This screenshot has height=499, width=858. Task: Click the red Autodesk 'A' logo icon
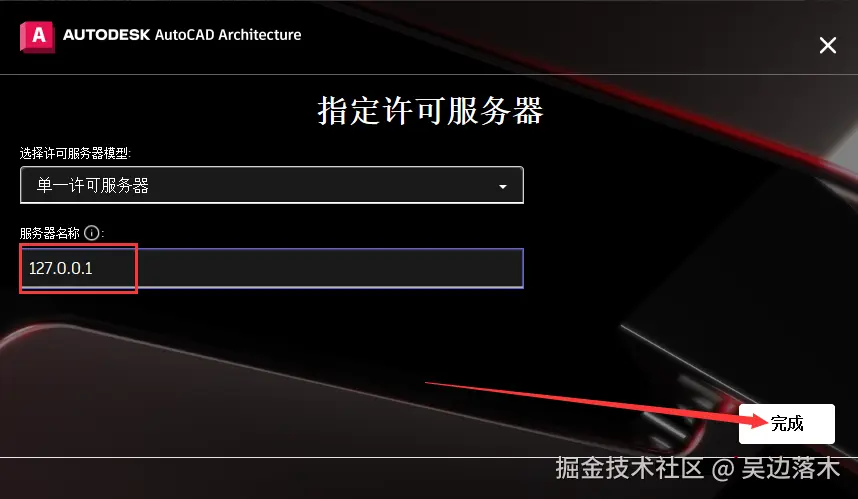(x=37, y=37)
